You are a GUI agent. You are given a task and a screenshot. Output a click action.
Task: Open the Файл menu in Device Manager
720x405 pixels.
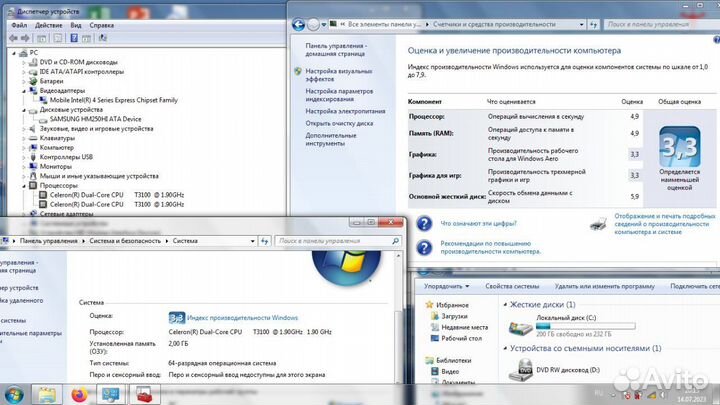pos(19,25)
